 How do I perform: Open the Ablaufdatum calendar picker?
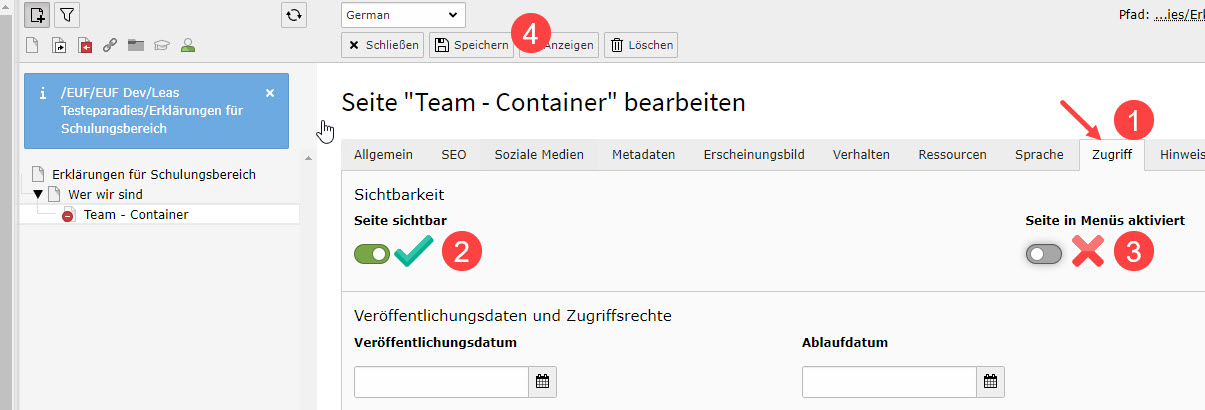coord(990,381)
